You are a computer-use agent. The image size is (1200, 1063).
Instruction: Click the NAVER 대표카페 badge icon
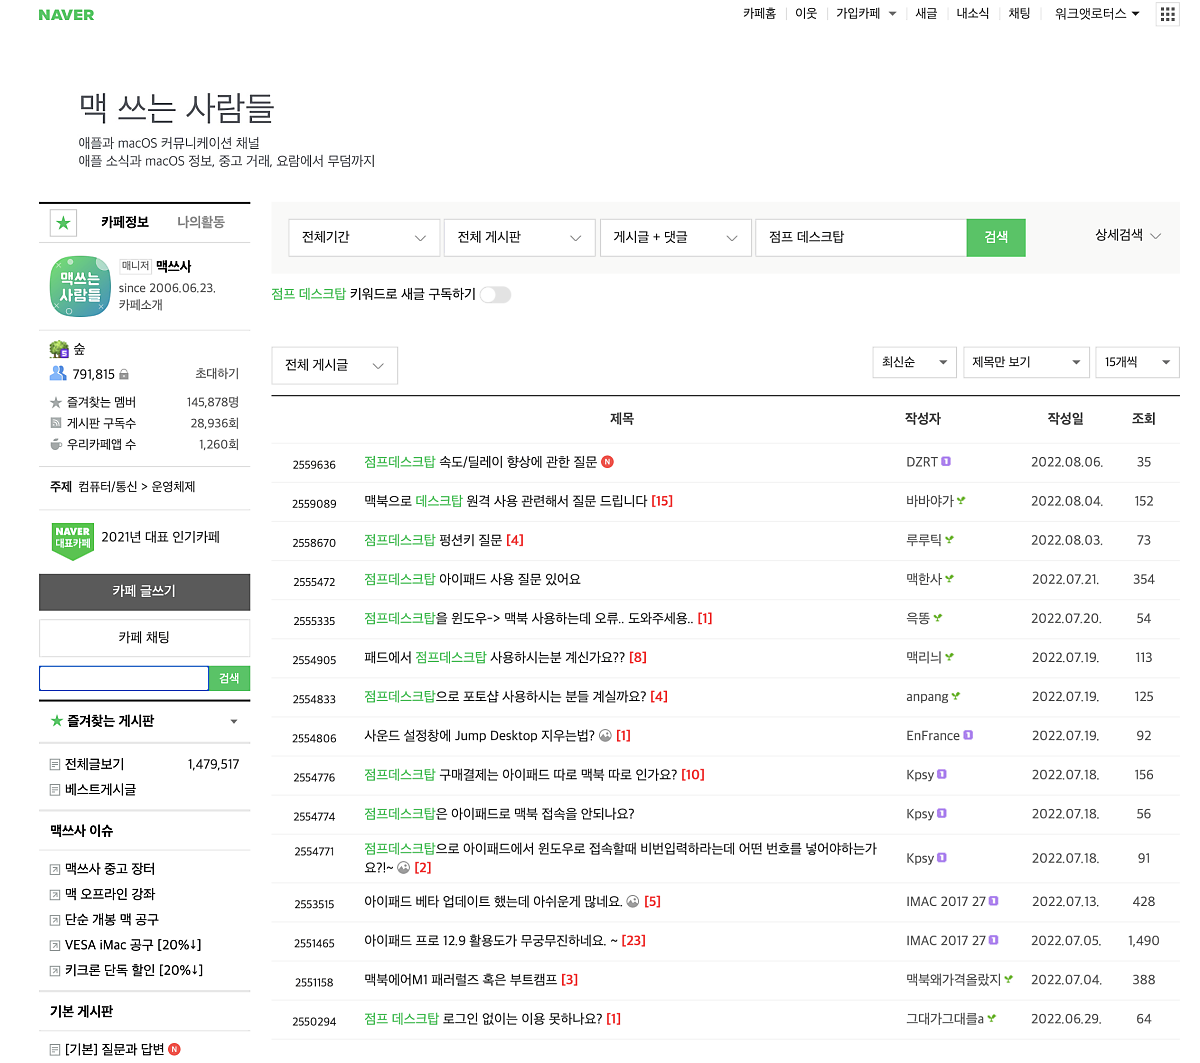point(73,540)
